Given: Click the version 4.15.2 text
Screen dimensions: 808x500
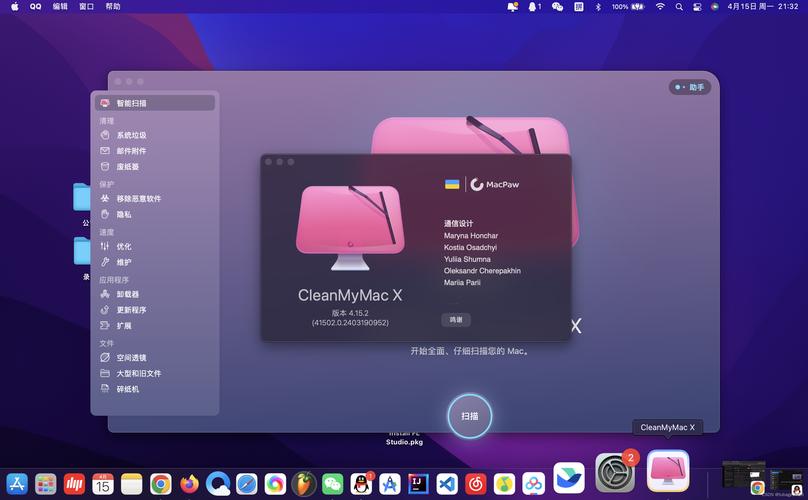Looking at the screenshot, I should click(350, 313).
